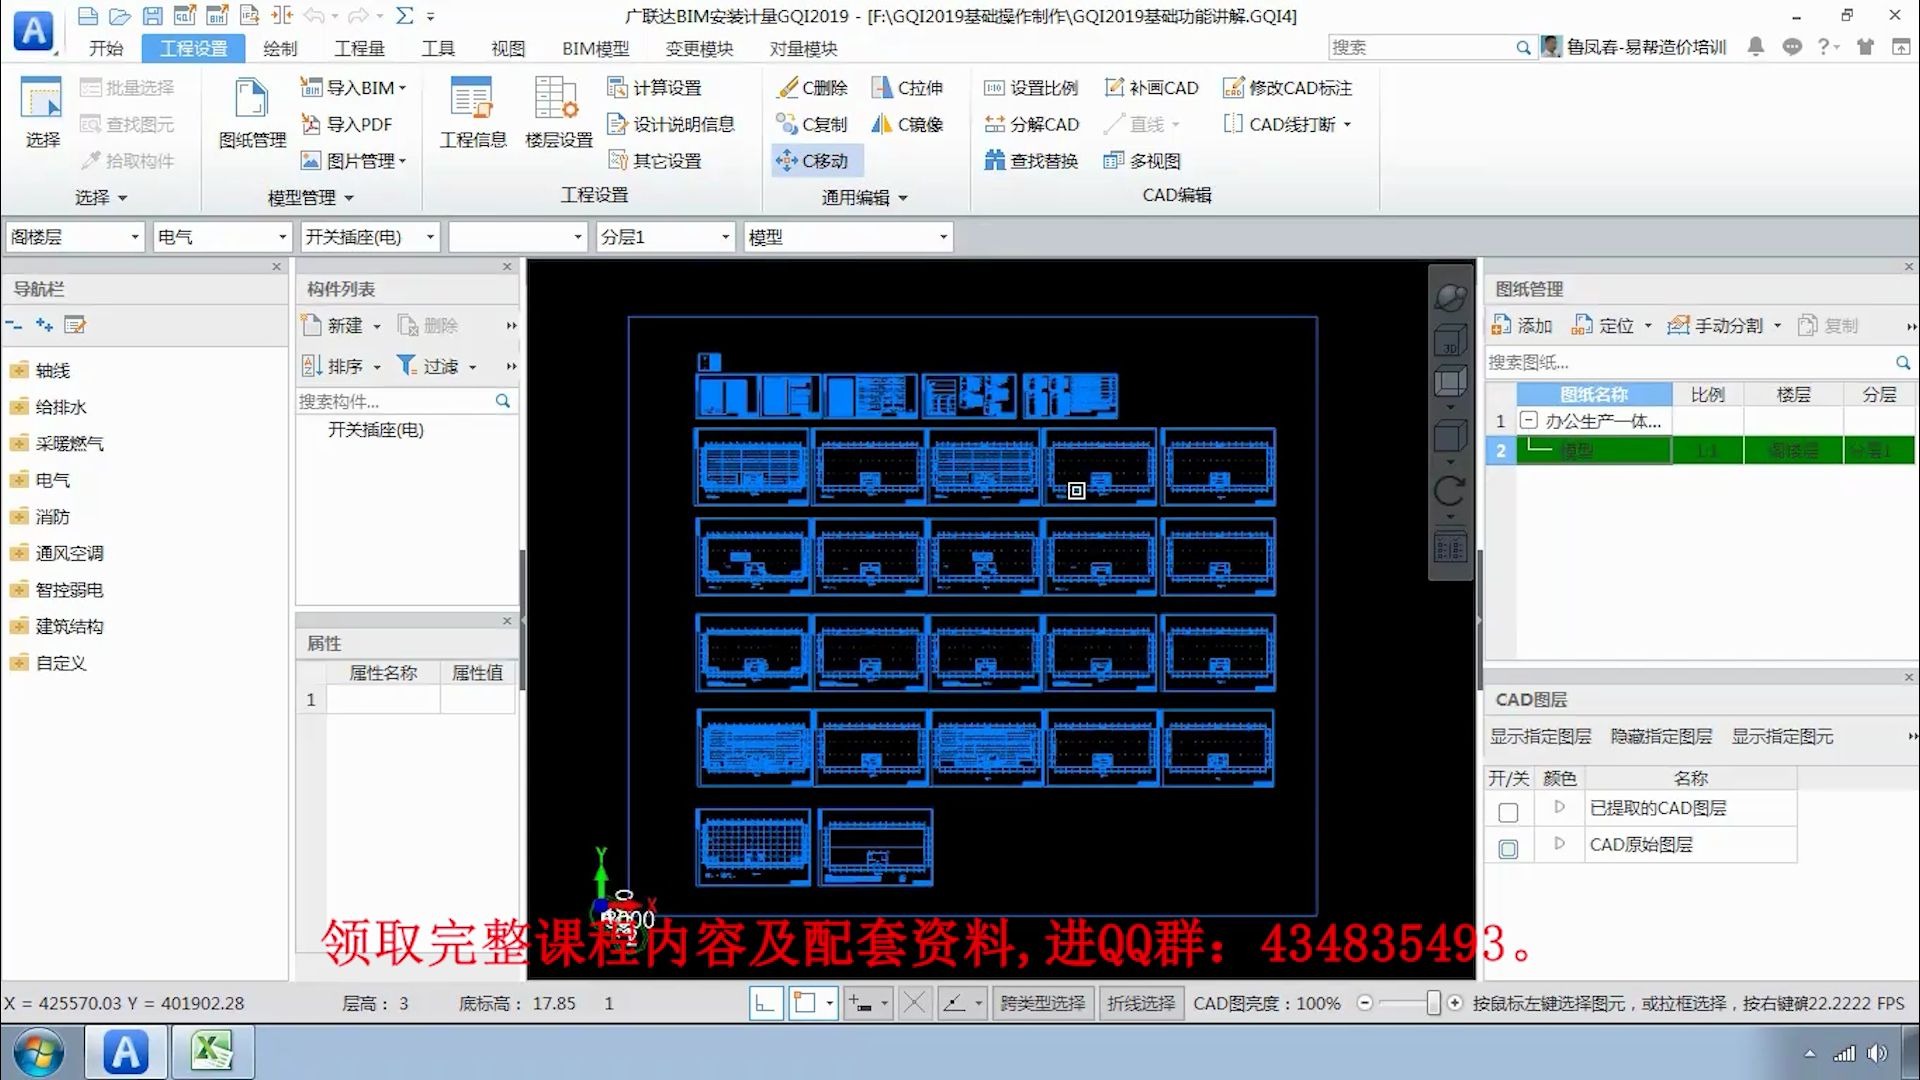Toggle 已提取的CAD图层 checkbox

coord(1508,812)
